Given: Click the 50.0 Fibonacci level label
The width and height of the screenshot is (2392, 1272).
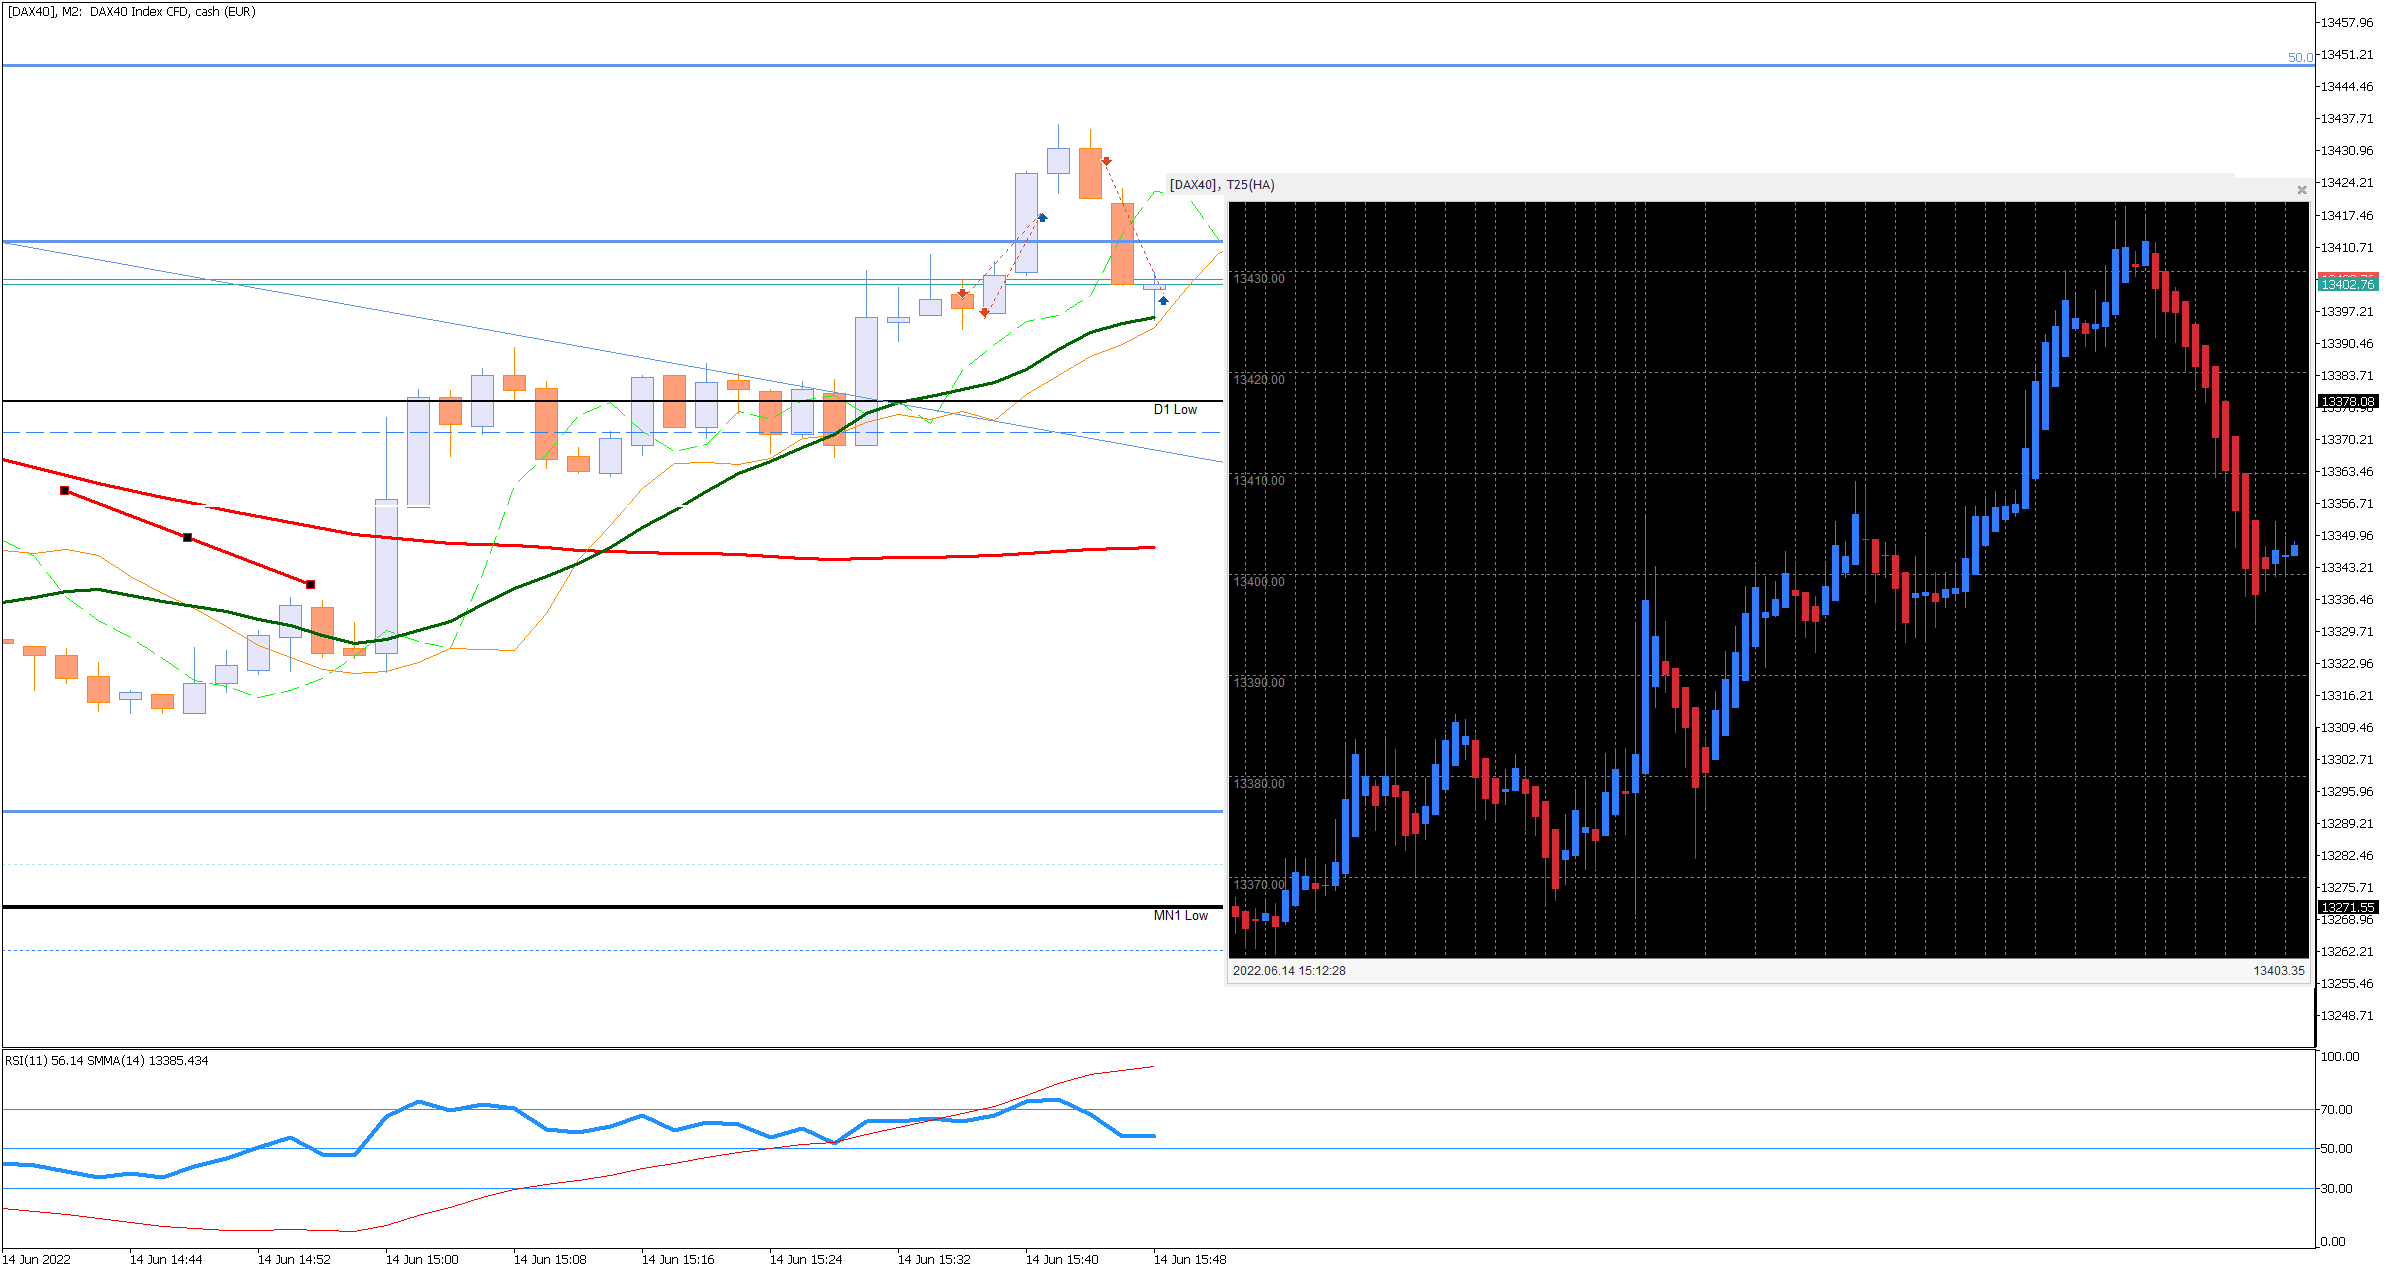Looking at the screenshot, I should point(2300,57).
